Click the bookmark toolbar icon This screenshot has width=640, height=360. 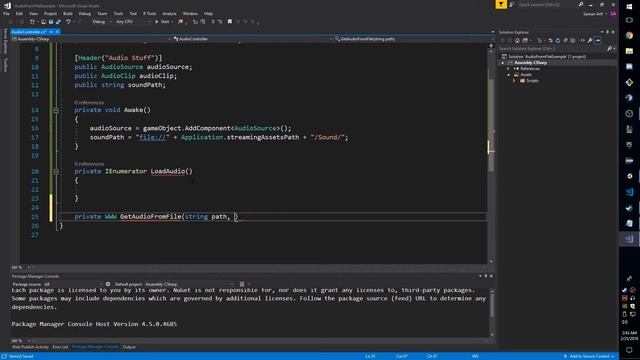click(x=230, y=22)
